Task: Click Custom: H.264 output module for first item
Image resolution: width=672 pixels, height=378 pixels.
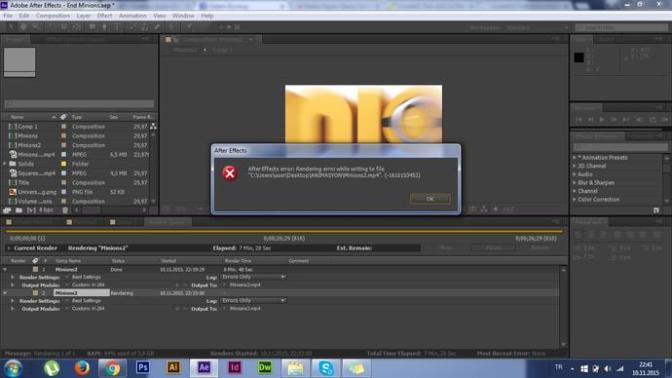Action: click(x=88, y=285)
